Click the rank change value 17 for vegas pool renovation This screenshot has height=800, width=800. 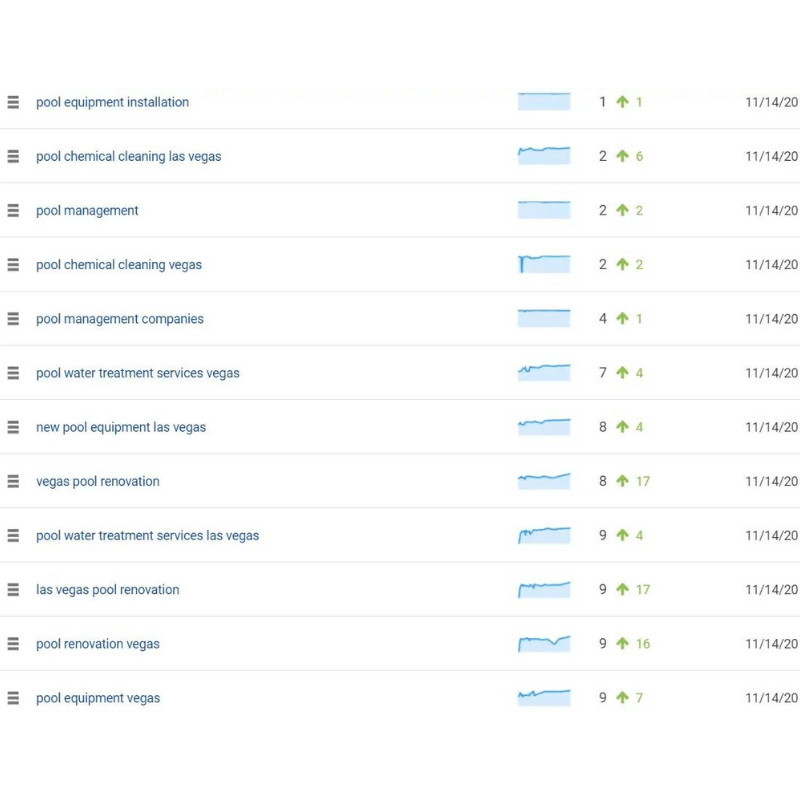643,481
